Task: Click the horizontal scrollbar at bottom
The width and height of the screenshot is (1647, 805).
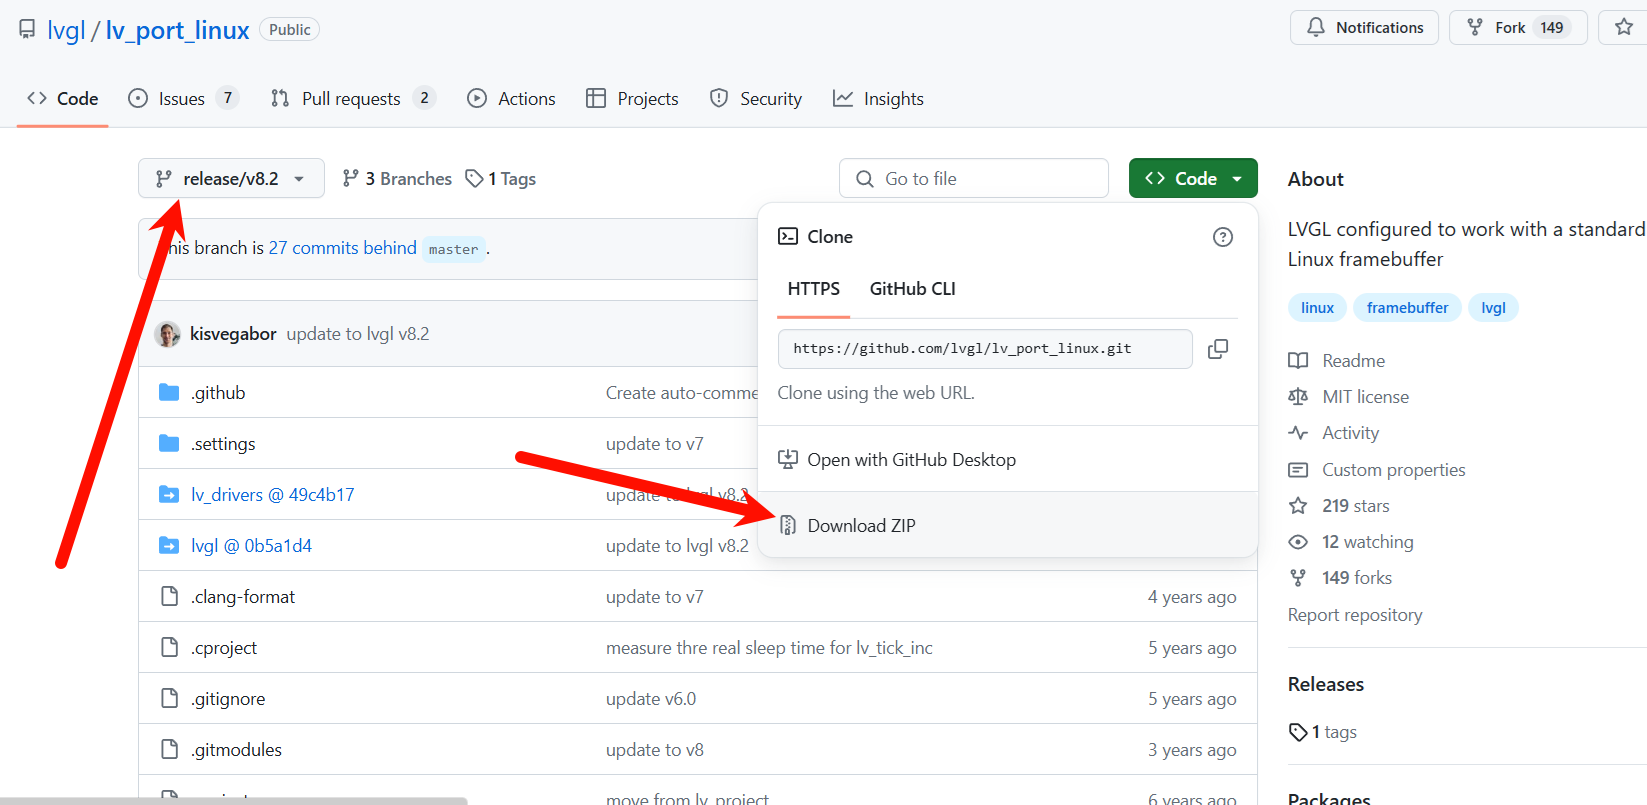Action: [233, 801]
